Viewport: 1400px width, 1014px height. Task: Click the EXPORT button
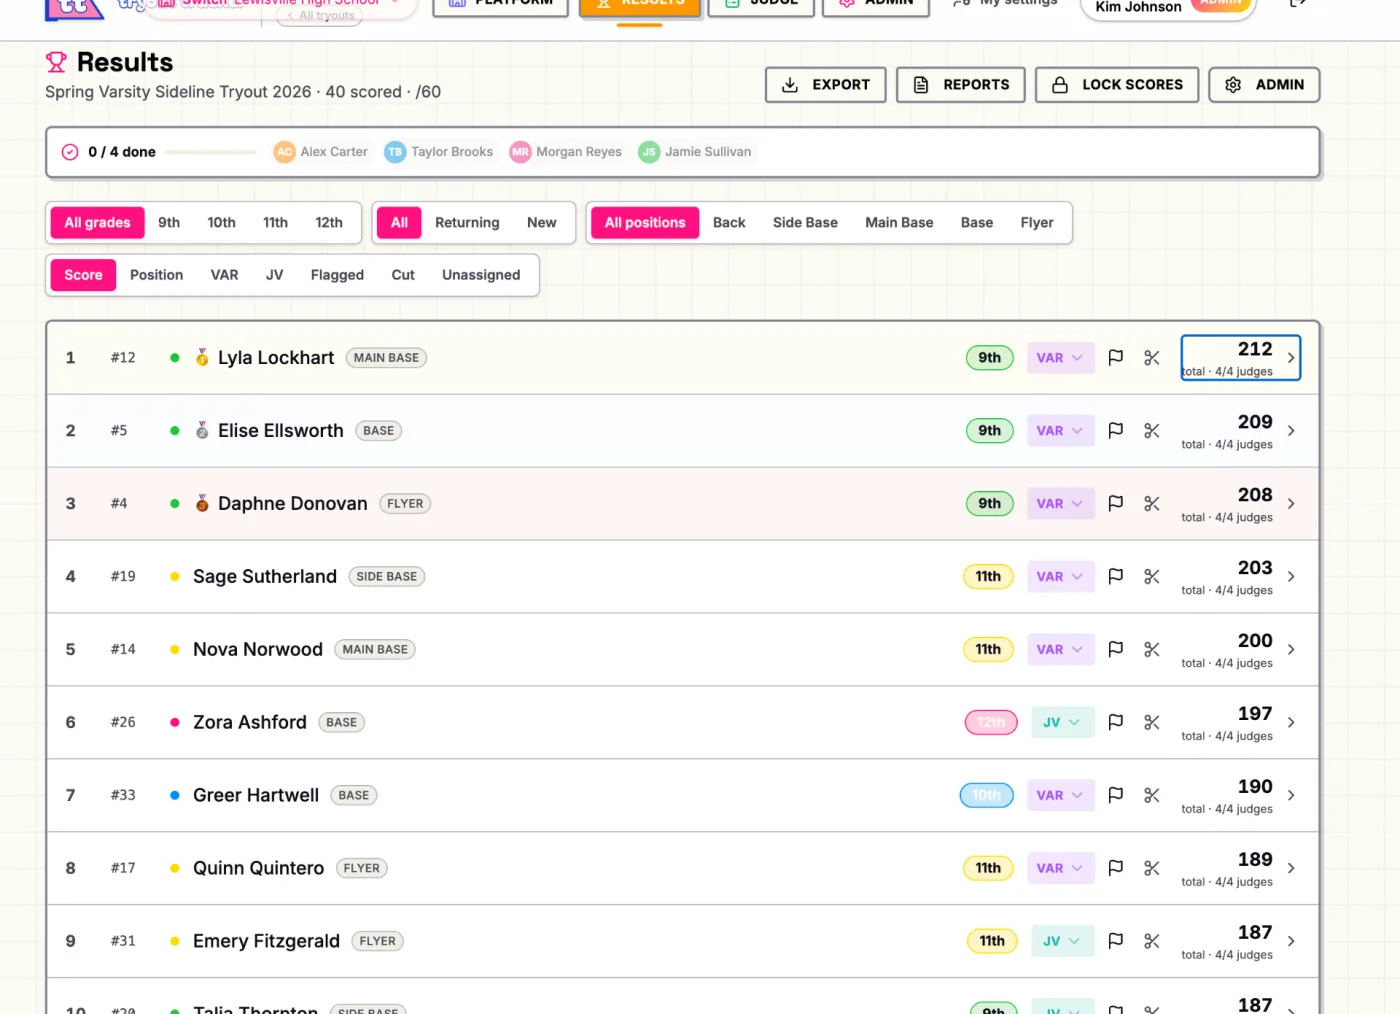tap(826, 85)
